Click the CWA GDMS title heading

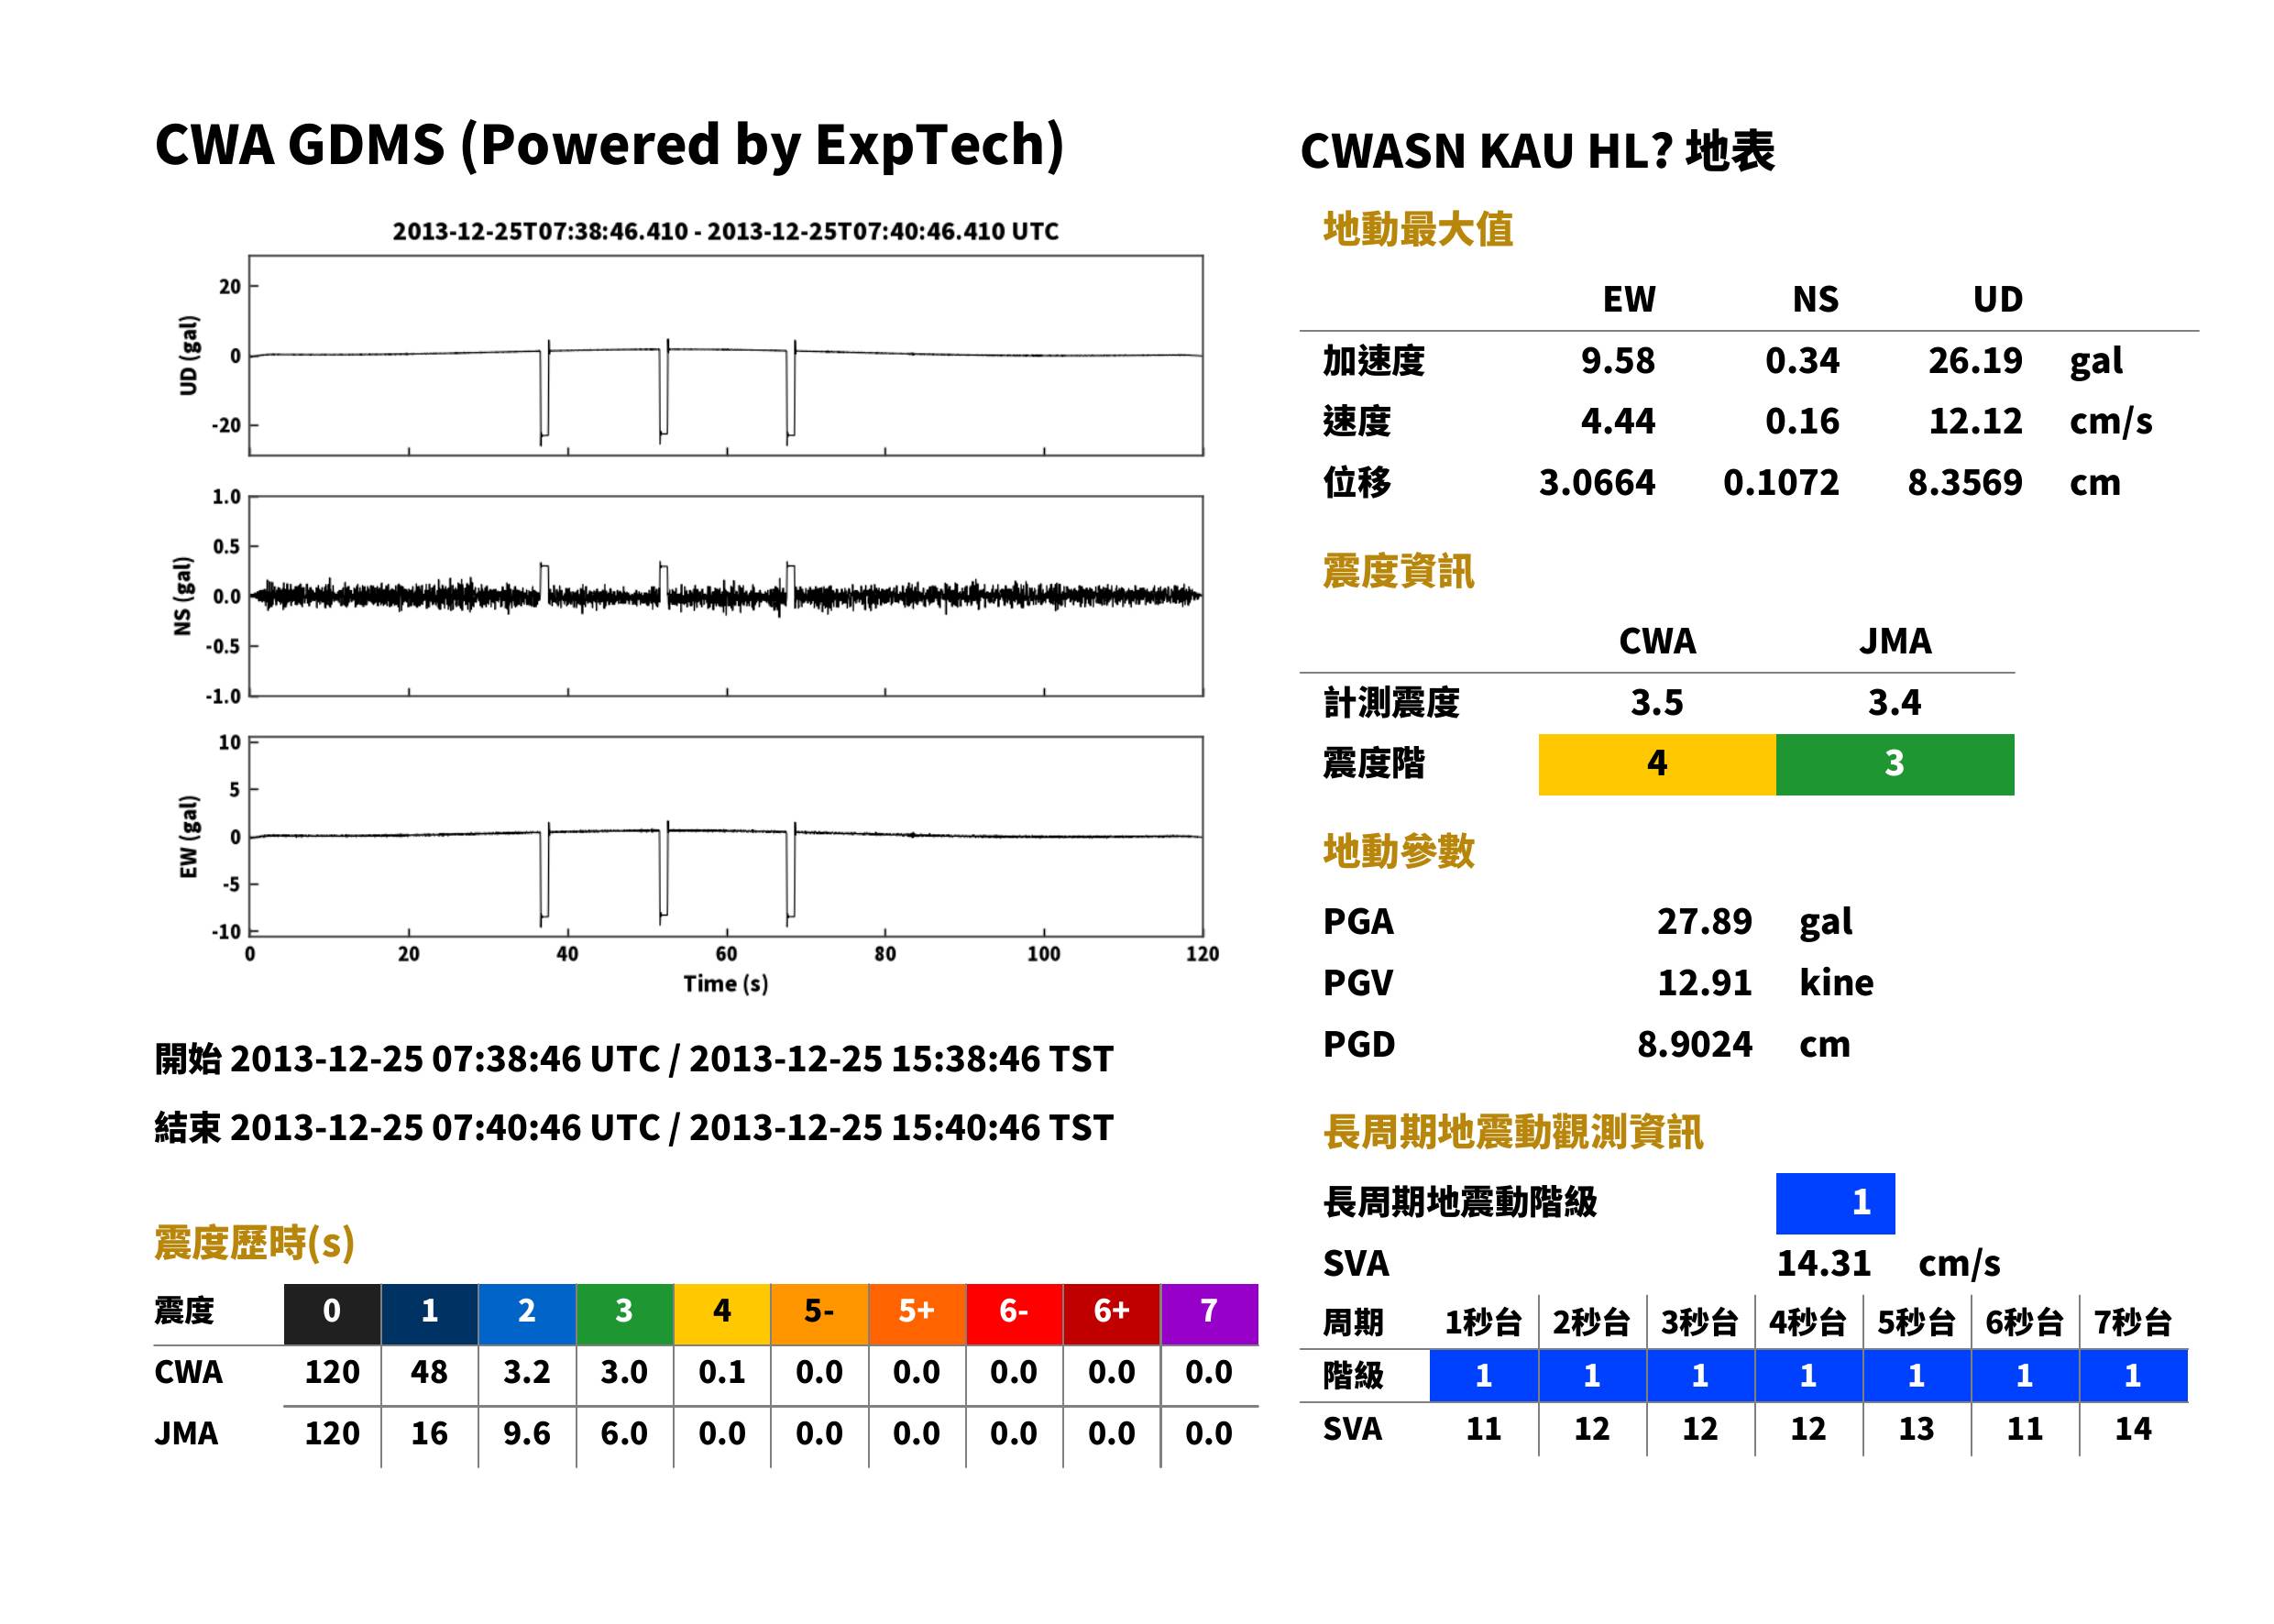tap(609, 145)
